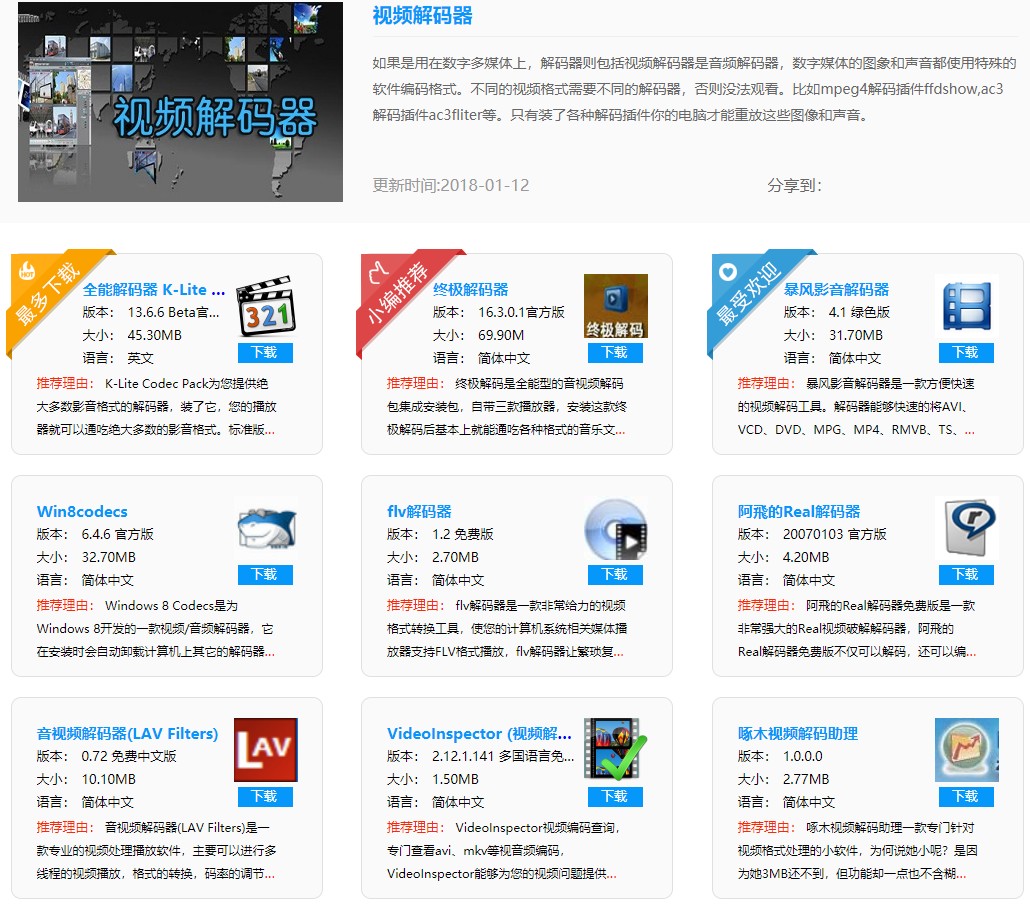Viewport: 1030px width, 905px height.
Task: Click 啄木视频解码助理 version 1.0.0.0
Action: coord(803,756)
